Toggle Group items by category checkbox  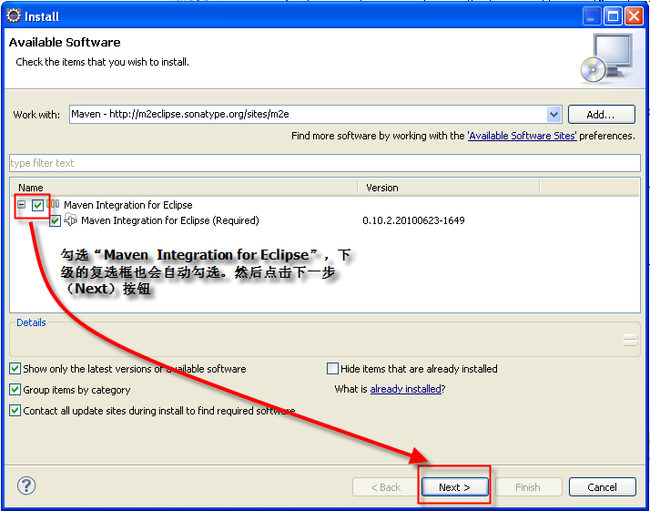tap(15, 390)
